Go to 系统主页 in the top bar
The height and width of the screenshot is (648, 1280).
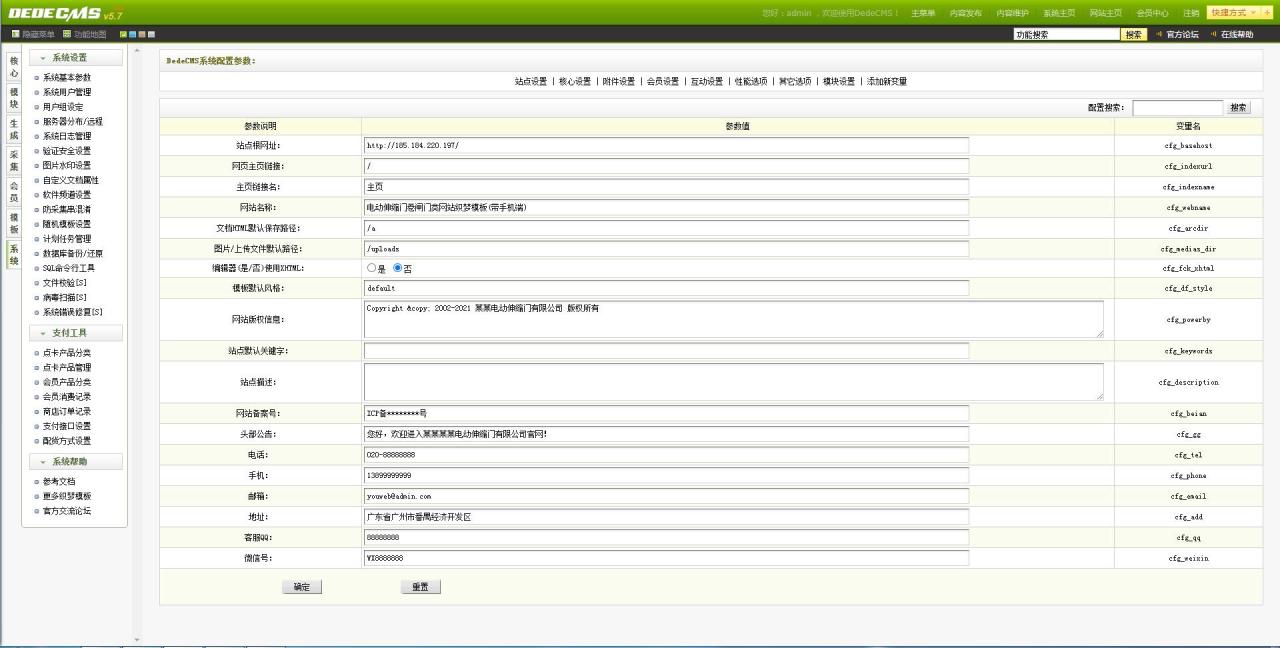click(1060, 13)
